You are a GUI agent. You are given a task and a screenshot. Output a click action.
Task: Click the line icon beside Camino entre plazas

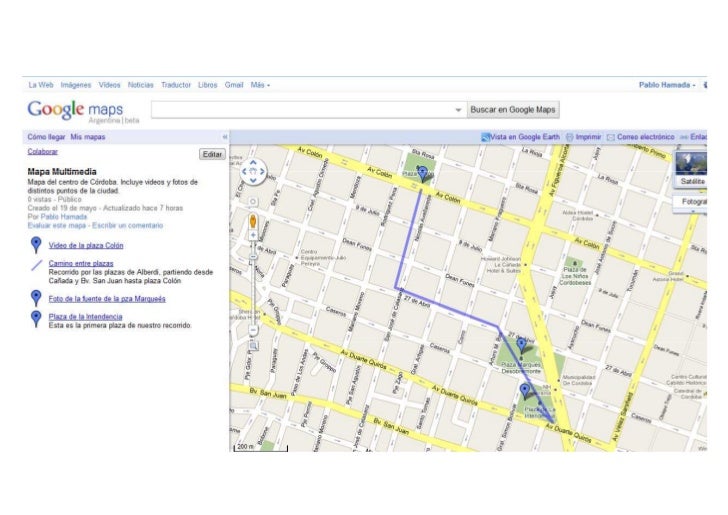tap(36, 265)
